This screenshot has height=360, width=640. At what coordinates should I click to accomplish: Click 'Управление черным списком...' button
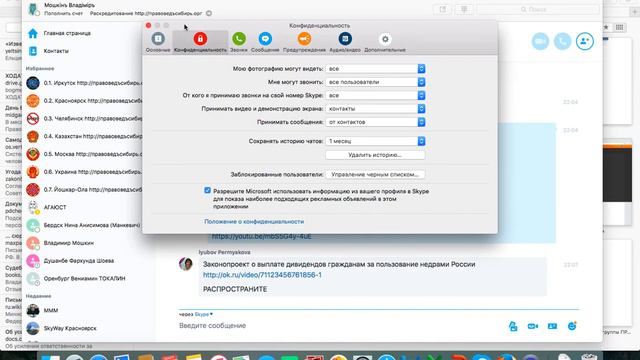point(375,174)
